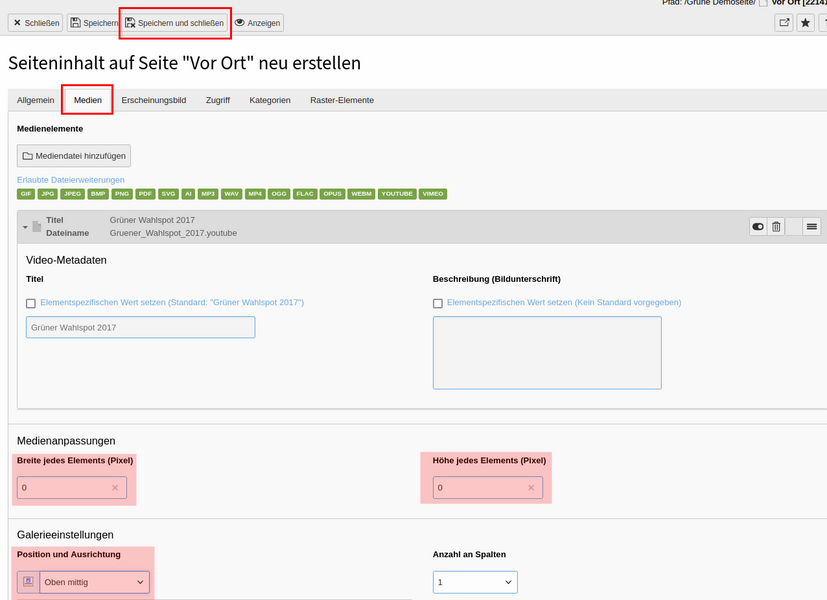Open Position und Ausrichtung dropdown
This screenshot has width=827, height=600.
tap(94, 582)
